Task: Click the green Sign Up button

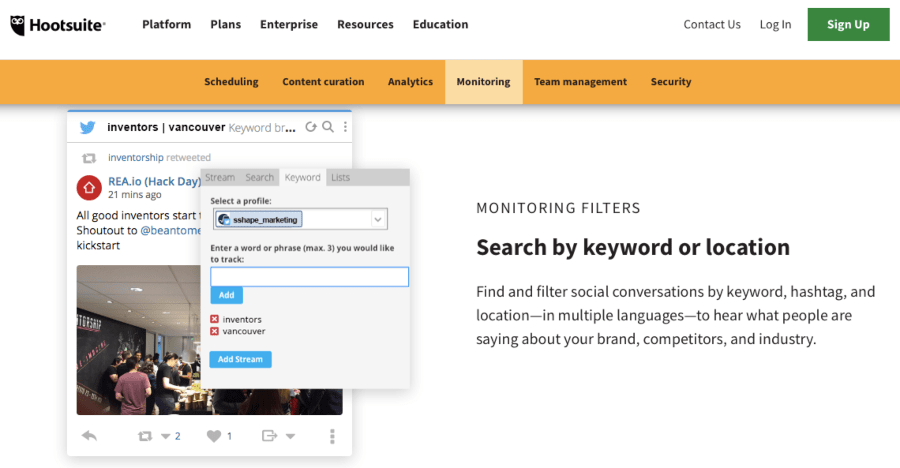Action: tap(848, 24)
